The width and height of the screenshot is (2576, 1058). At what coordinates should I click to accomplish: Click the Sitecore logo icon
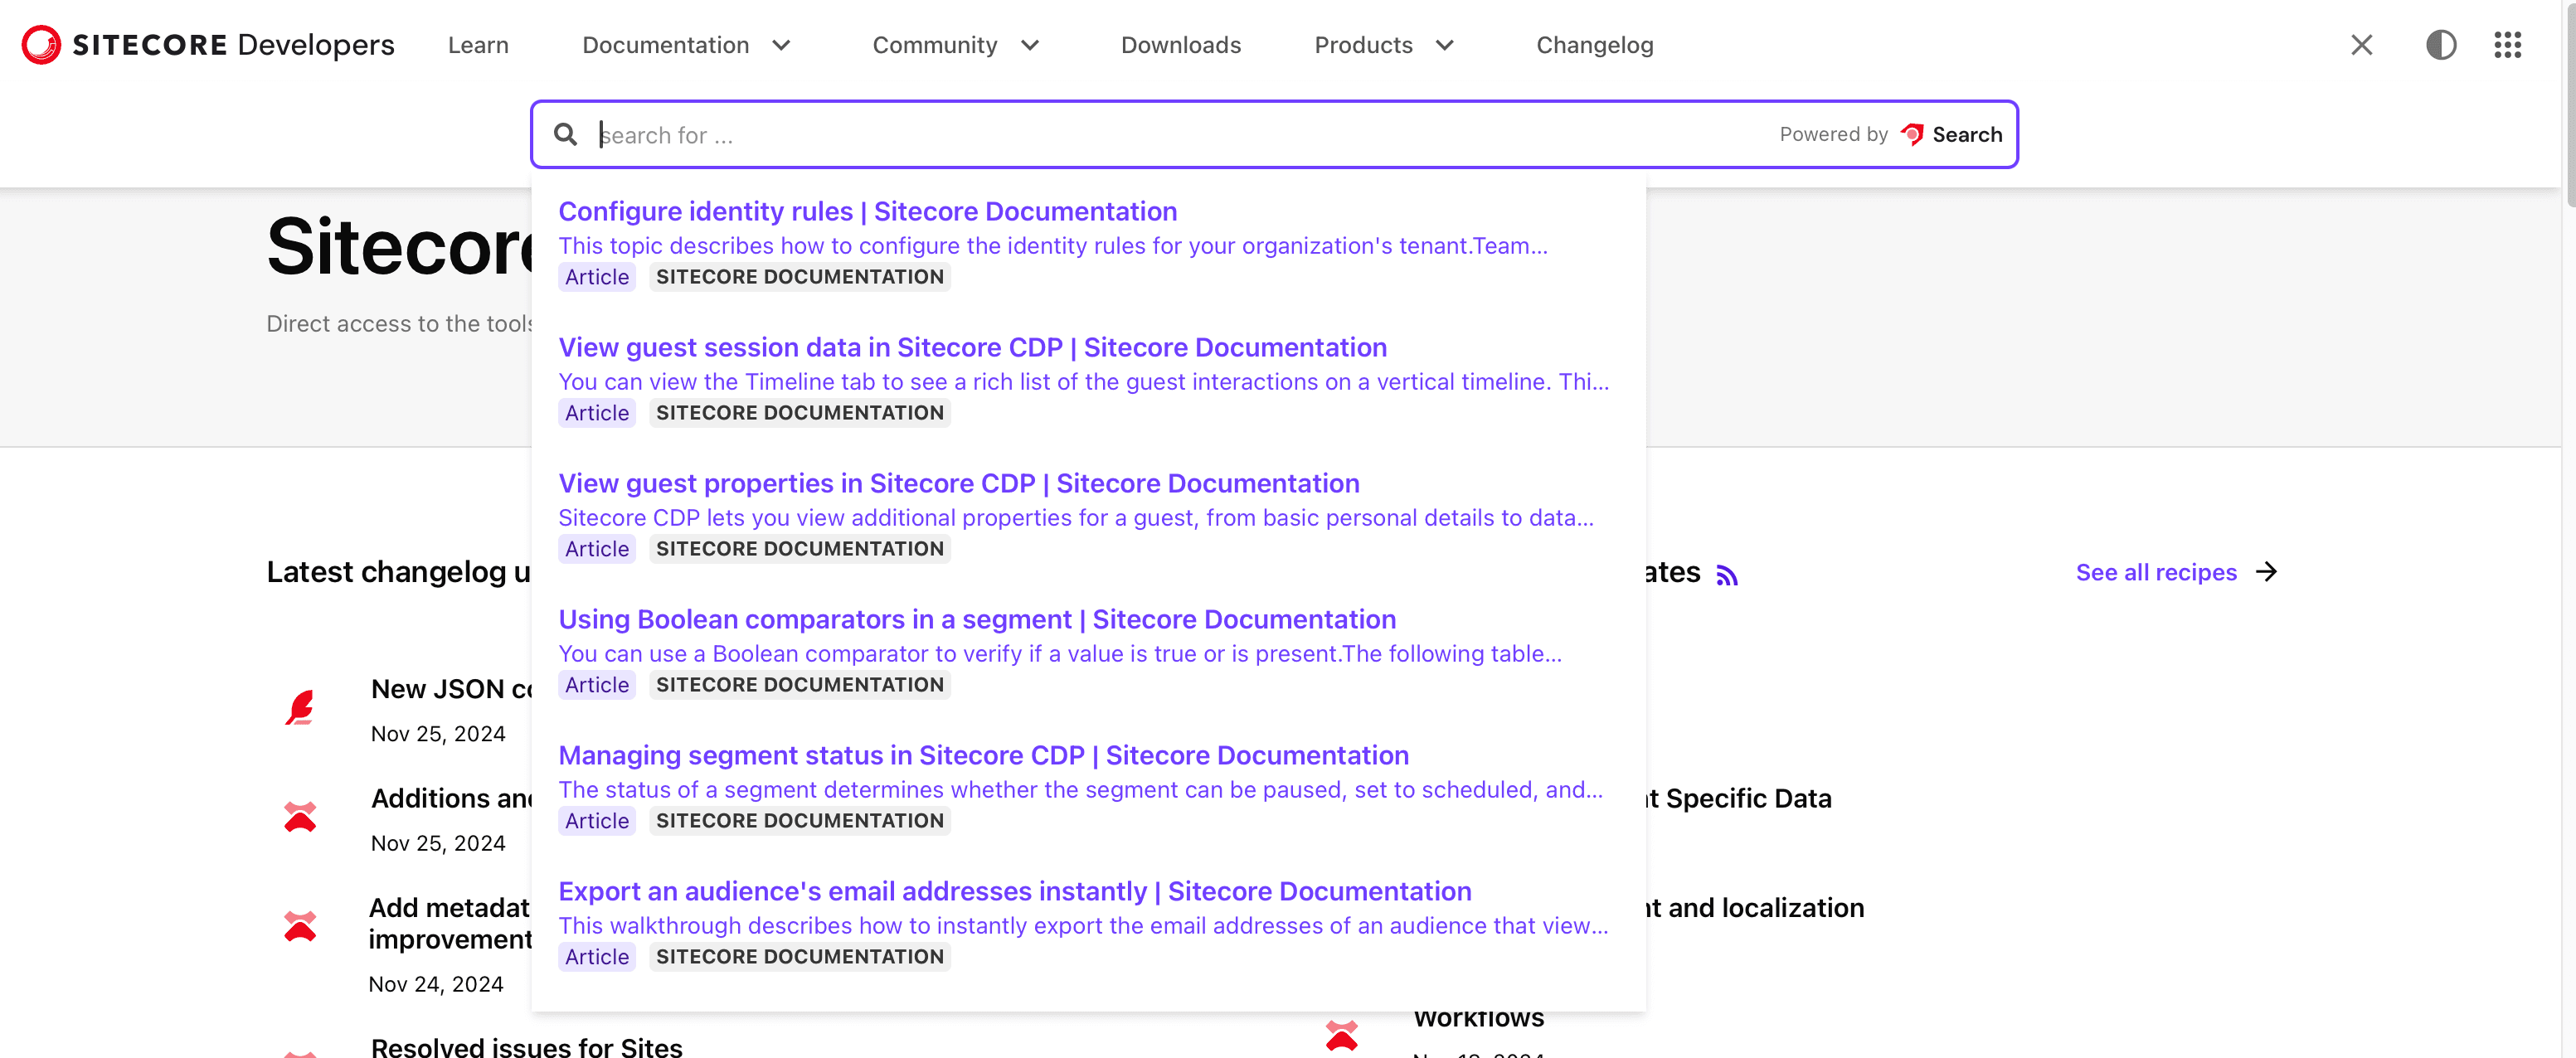41,45
